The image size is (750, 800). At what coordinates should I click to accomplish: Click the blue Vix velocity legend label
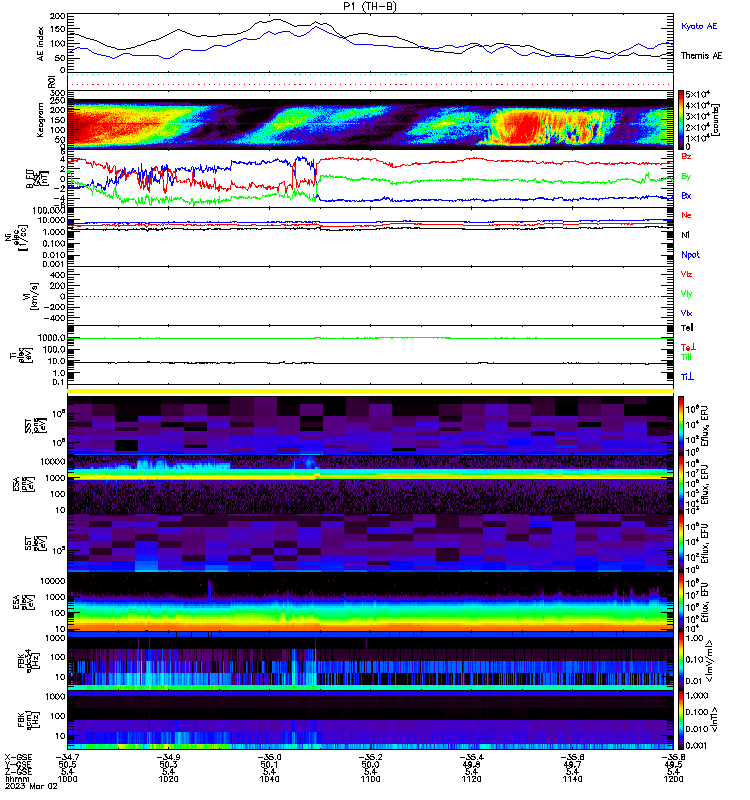tap(686, 313)
